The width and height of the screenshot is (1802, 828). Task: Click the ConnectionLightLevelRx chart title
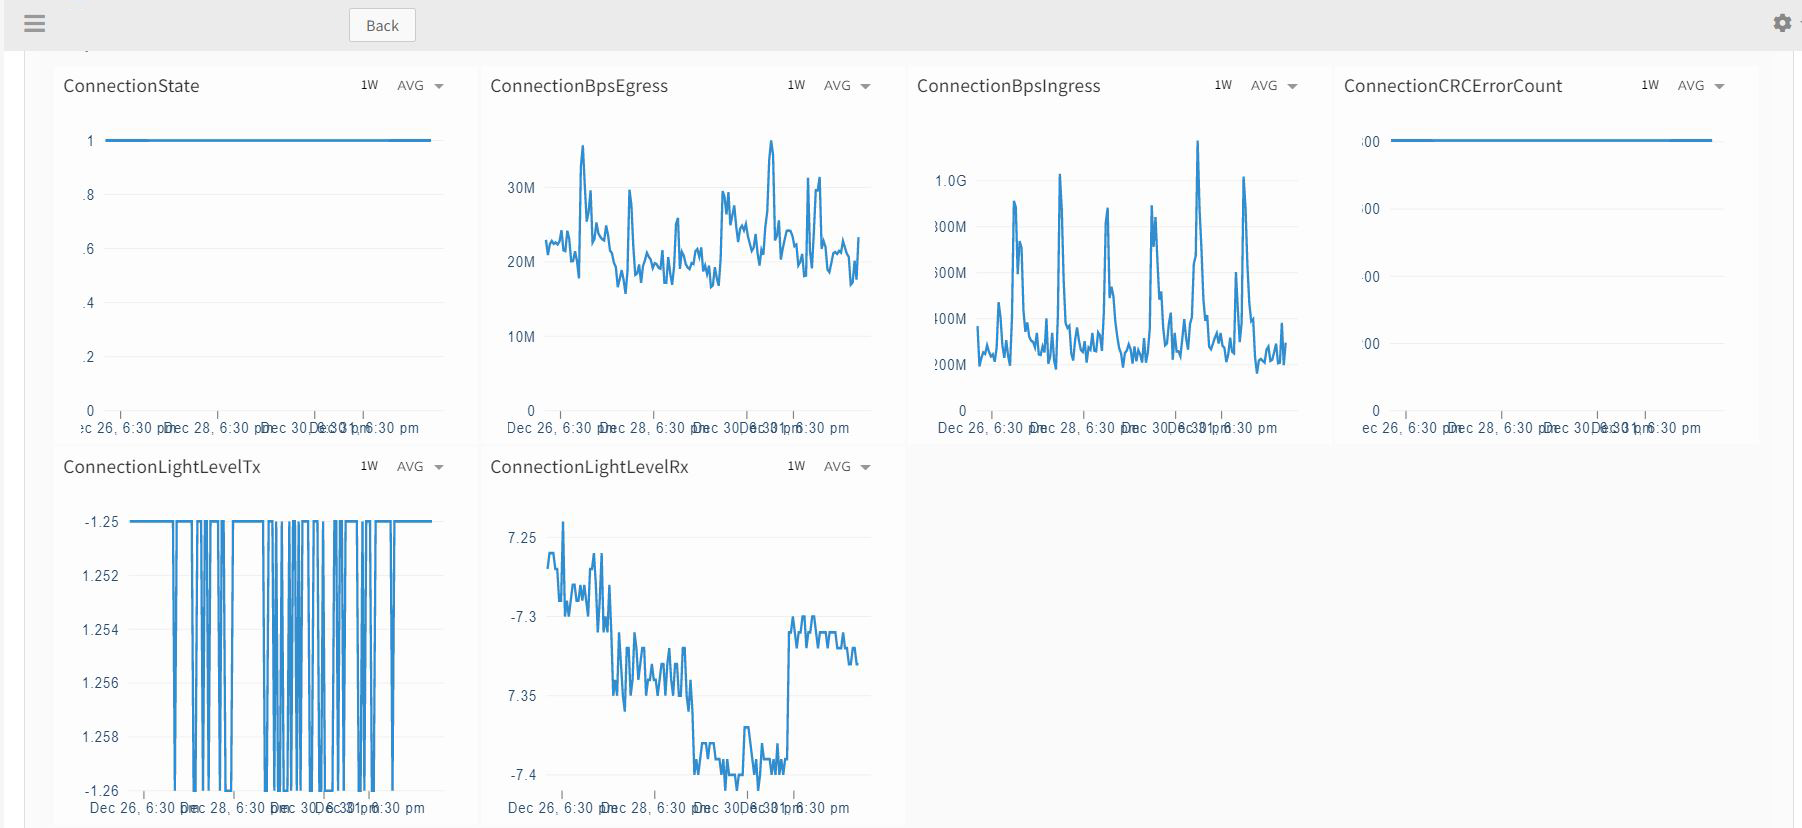(x=589, y=467)
